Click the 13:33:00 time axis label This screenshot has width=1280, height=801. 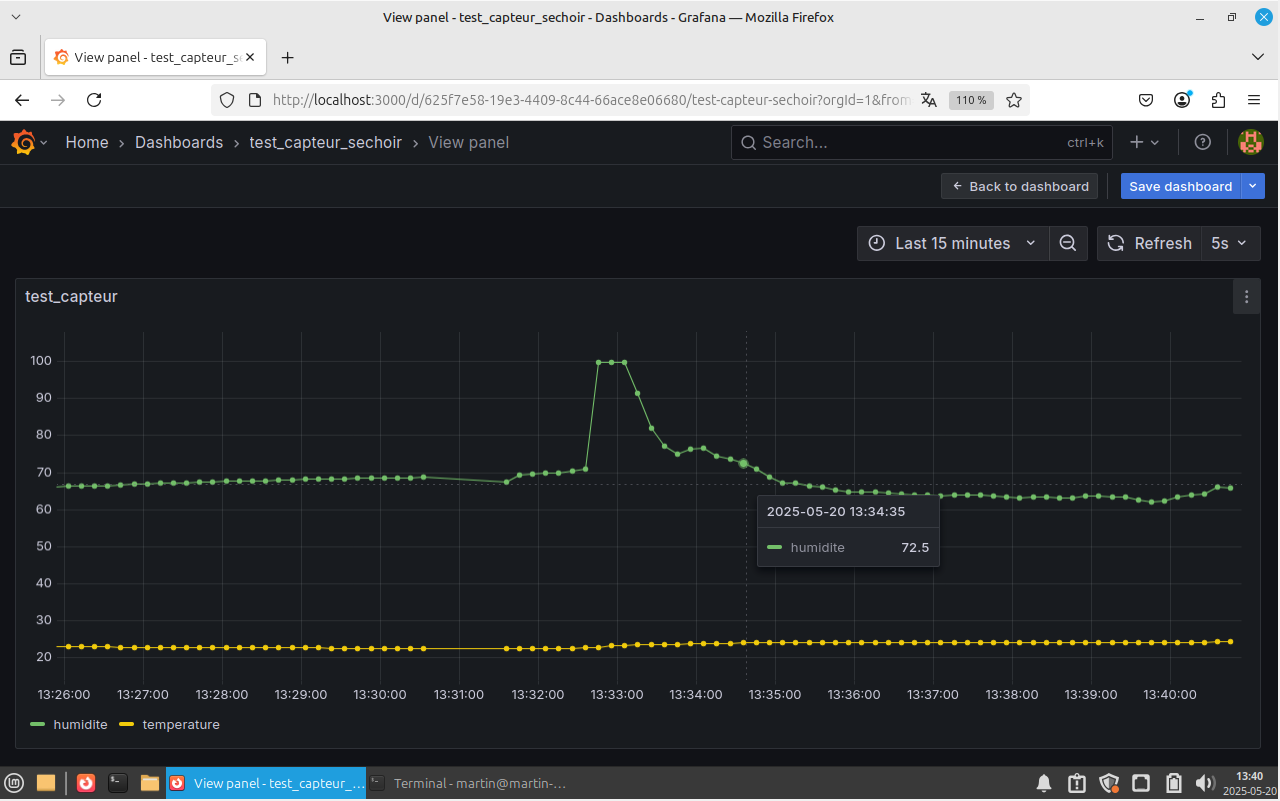click(617, 694)
